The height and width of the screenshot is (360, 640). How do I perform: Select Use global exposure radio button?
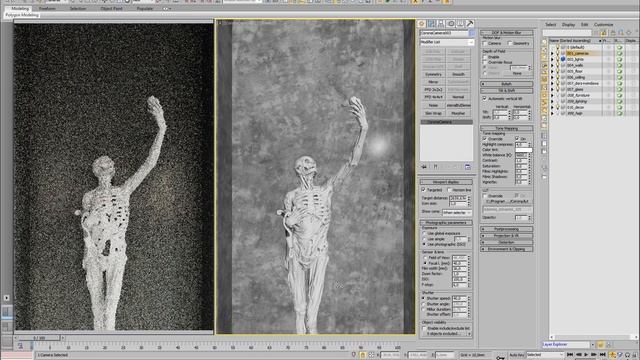click(424, 233)
